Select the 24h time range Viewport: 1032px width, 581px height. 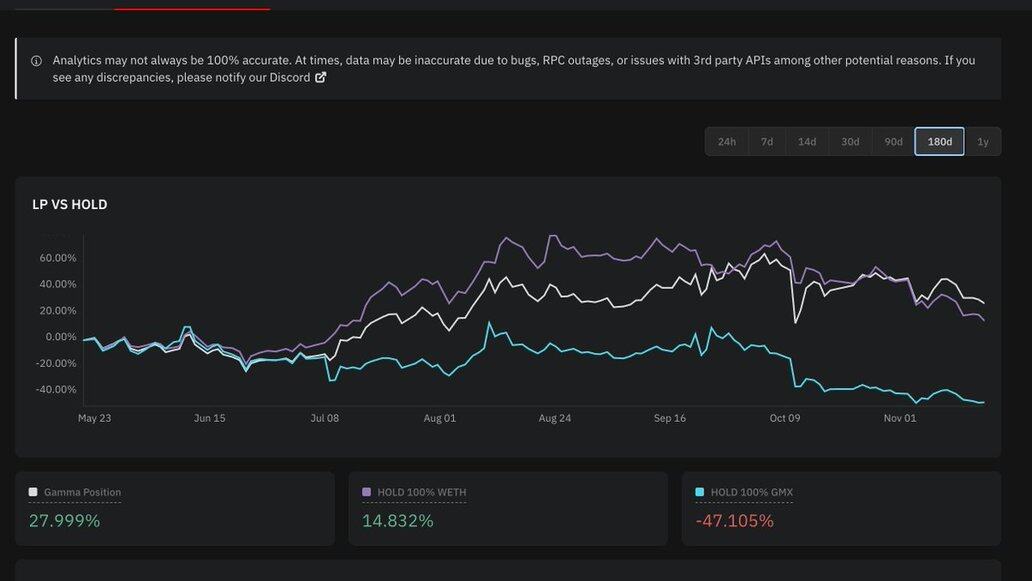(726, 142)
